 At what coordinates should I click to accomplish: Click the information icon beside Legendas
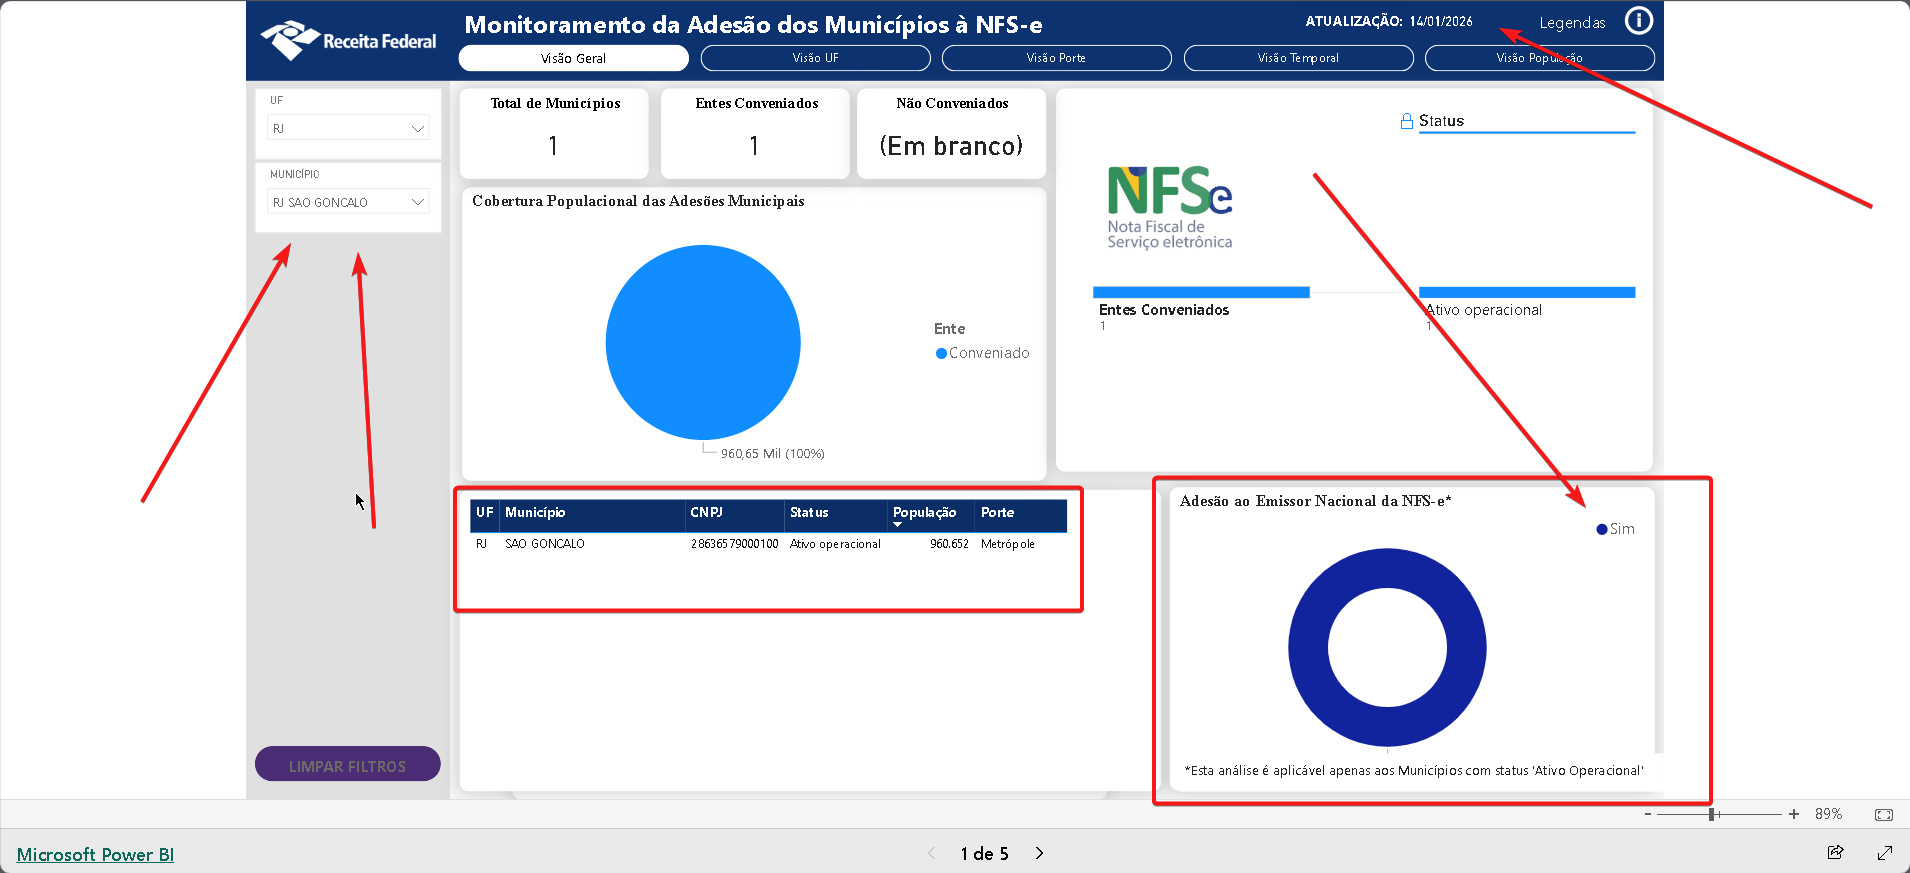tap(1638, 21)
